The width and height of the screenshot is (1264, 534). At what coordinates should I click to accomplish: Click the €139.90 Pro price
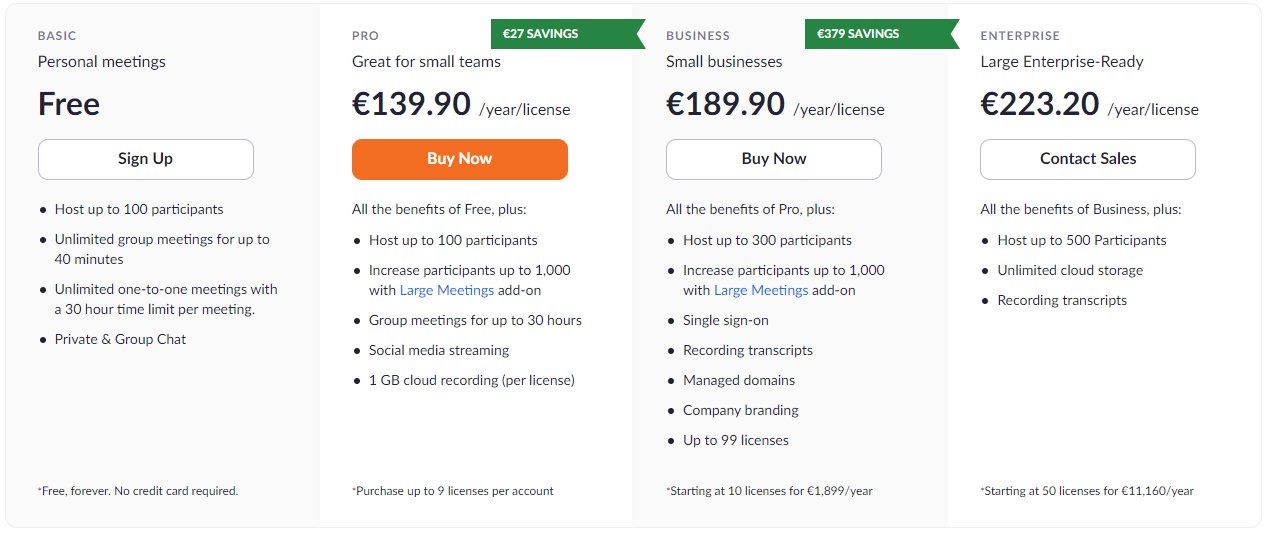411,104
